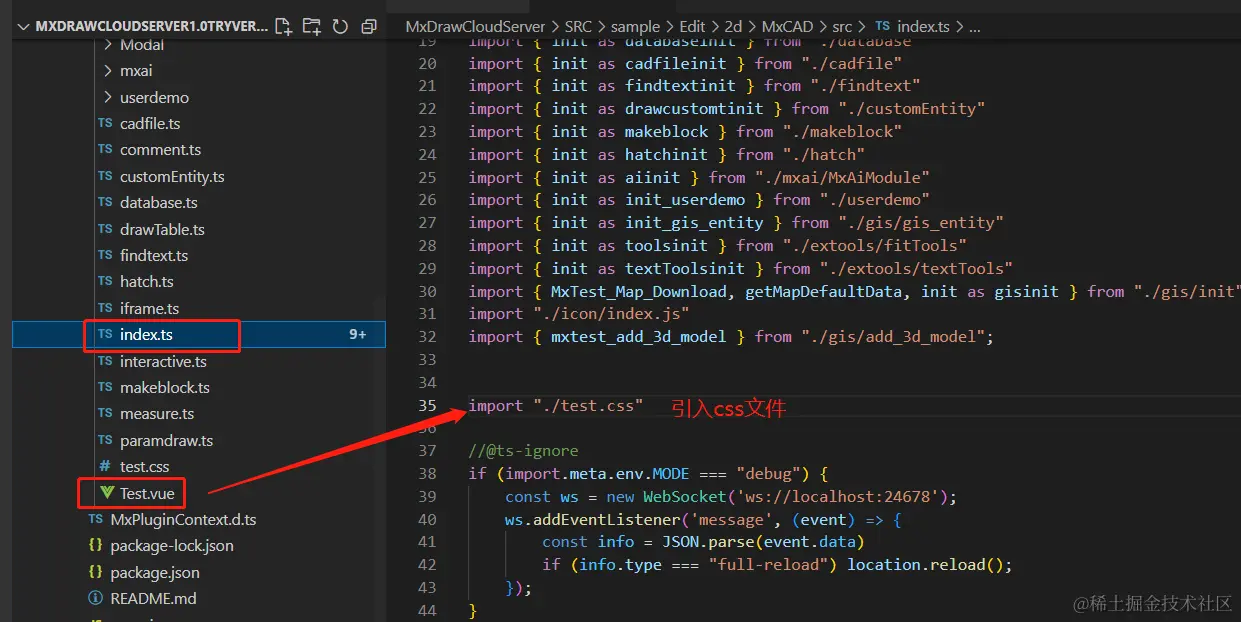Click sample in the breadcrumb path

click(635, 27)
